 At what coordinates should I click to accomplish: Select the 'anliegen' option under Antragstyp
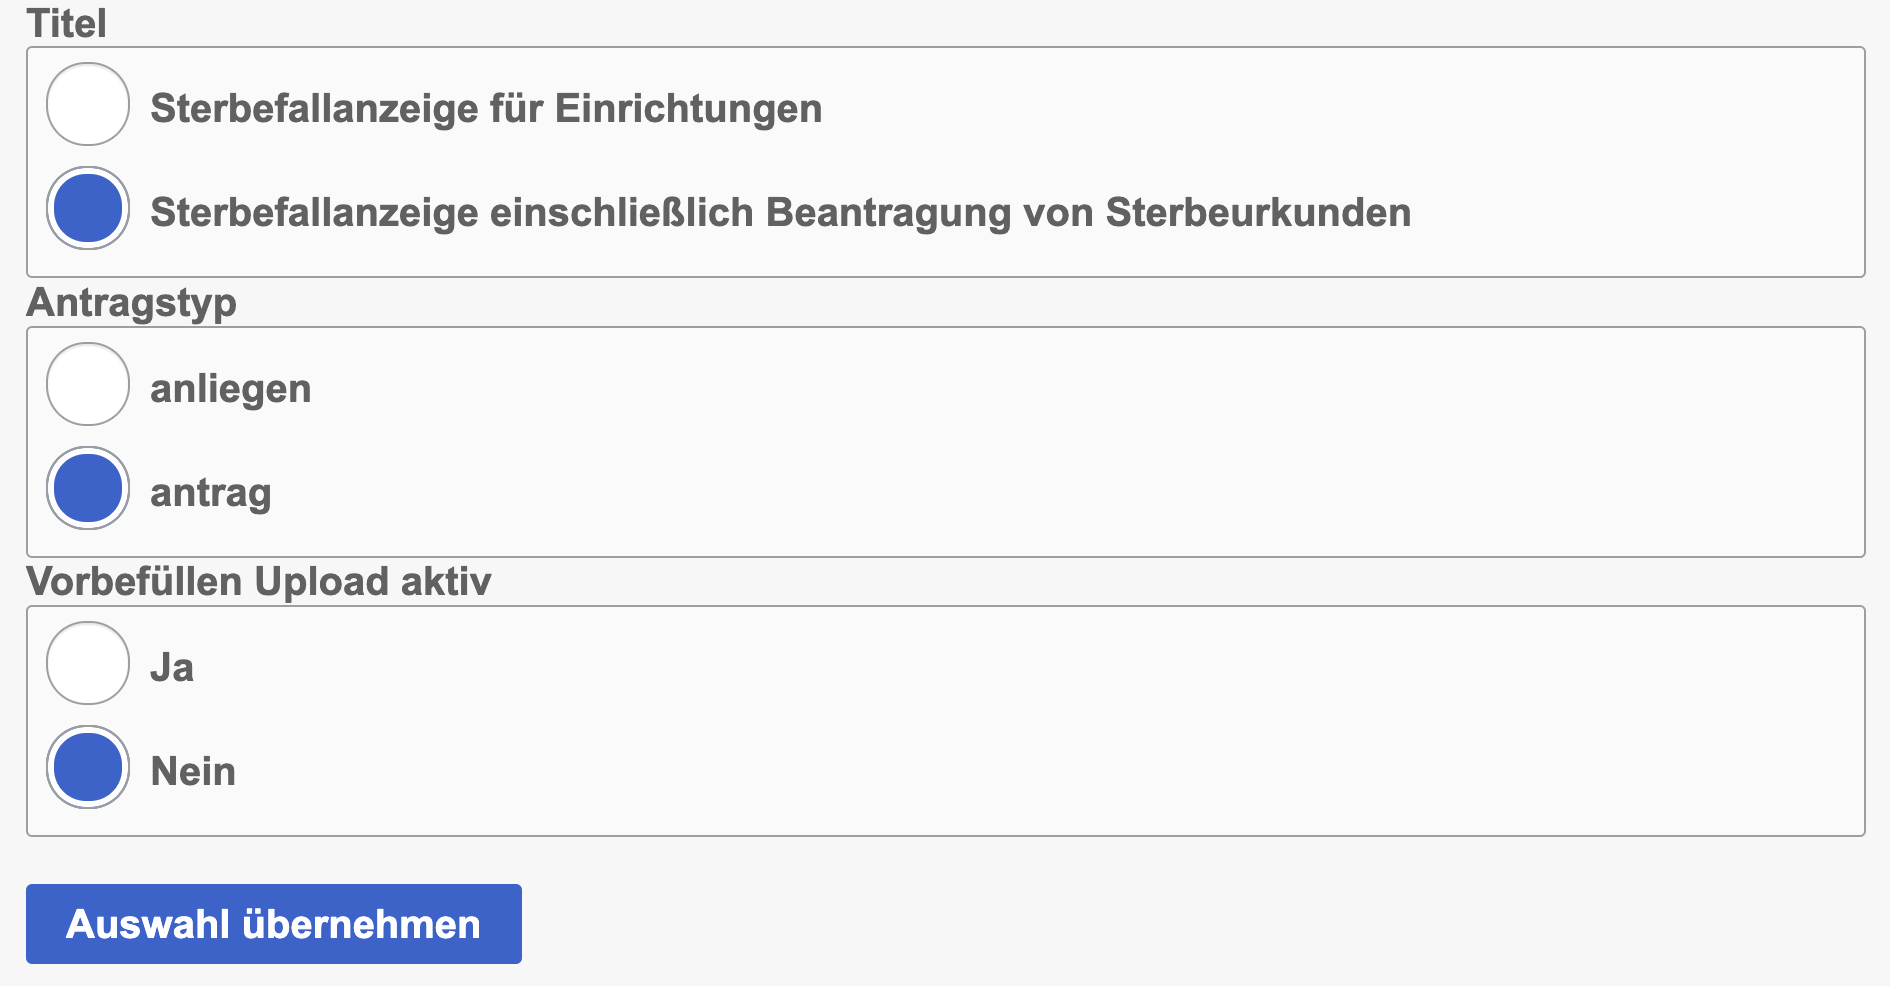point(87,384)
